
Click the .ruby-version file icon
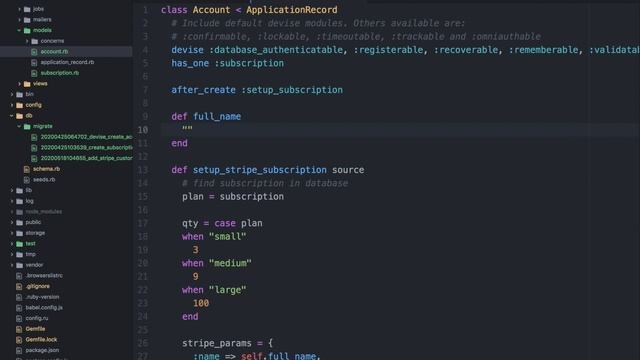19,297
